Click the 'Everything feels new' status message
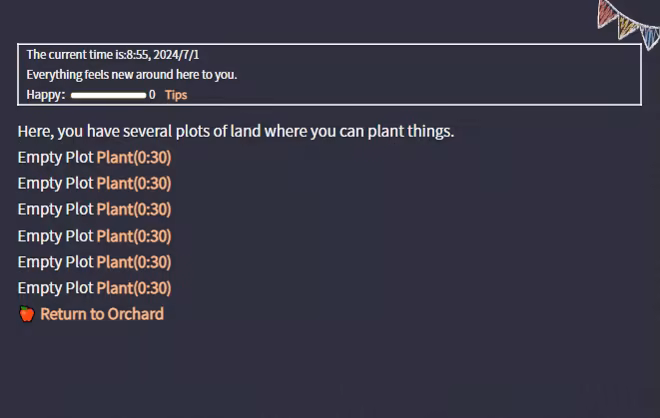660x418 pixels. click(131, 74)
